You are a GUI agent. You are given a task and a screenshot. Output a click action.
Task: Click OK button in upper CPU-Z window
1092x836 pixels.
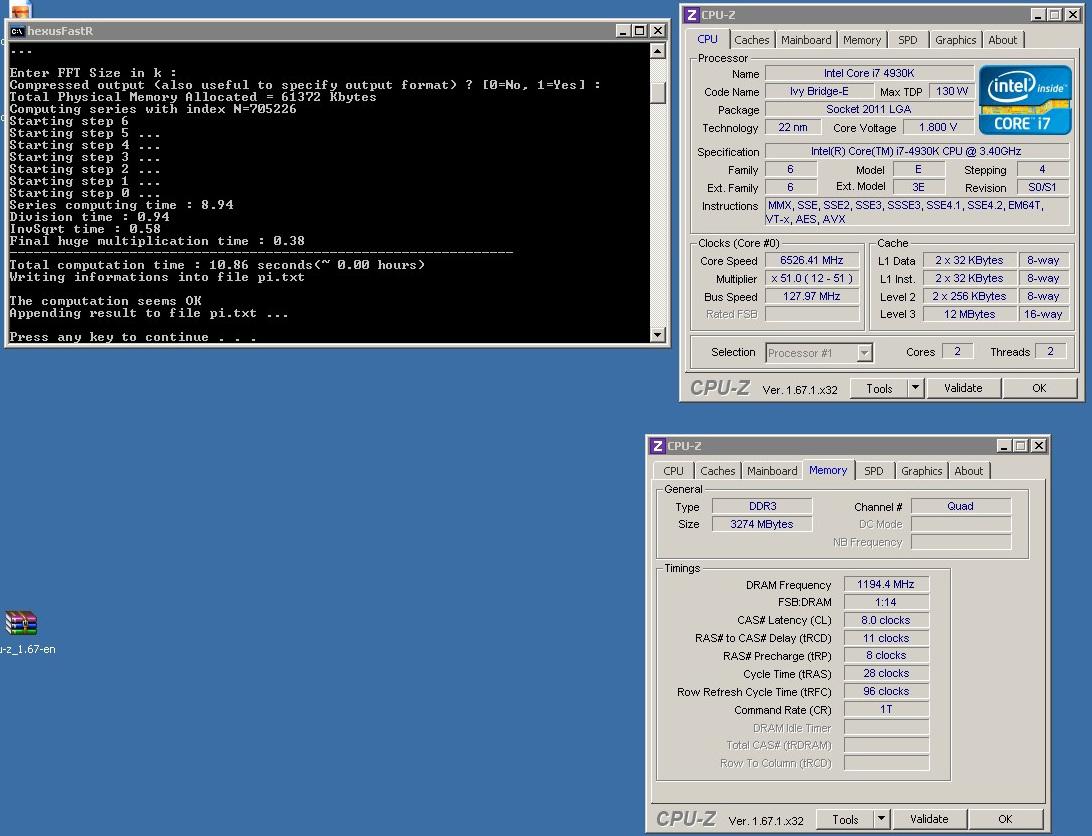(x=1039, y=388)
